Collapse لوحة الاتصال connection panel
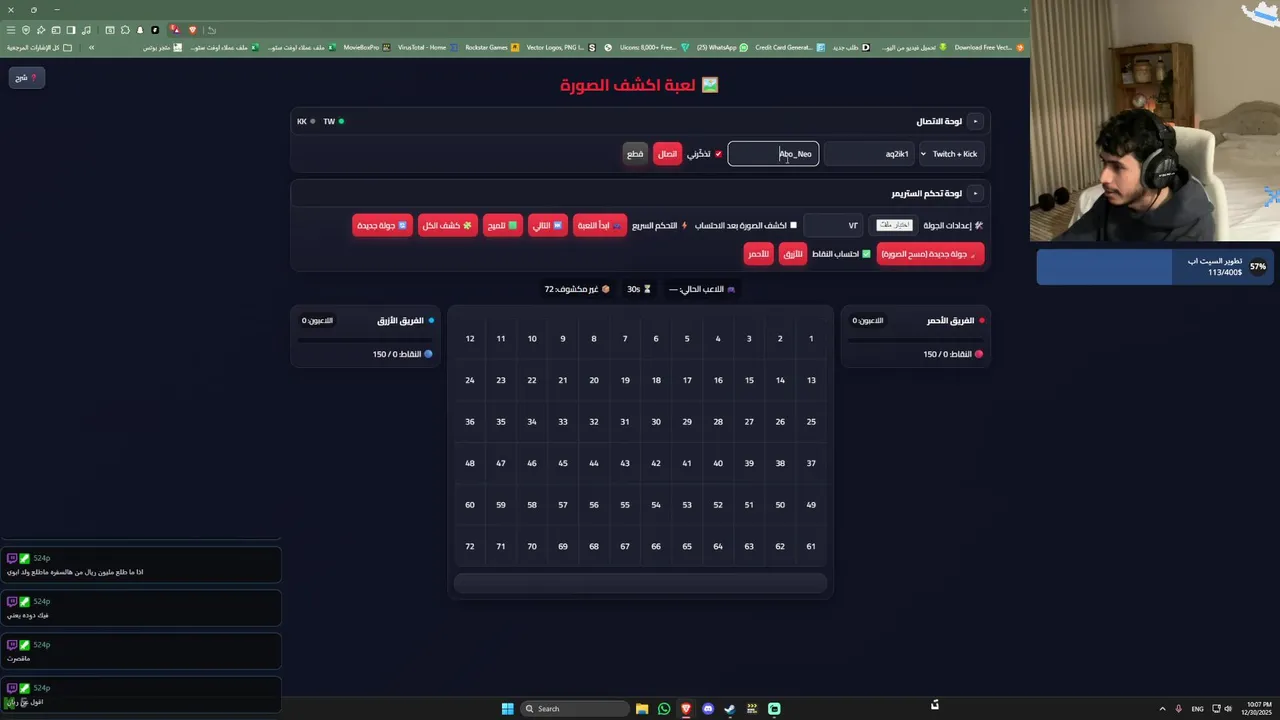1280x720 pixels. [x=975, y=121]
